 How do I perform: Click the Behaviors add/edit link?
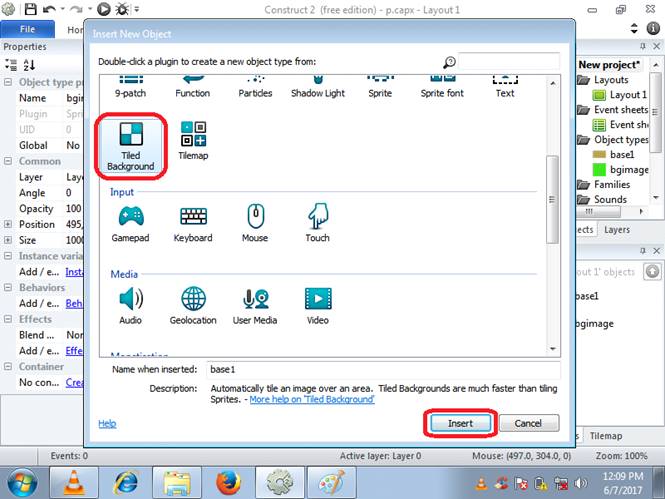pos(74,304)
